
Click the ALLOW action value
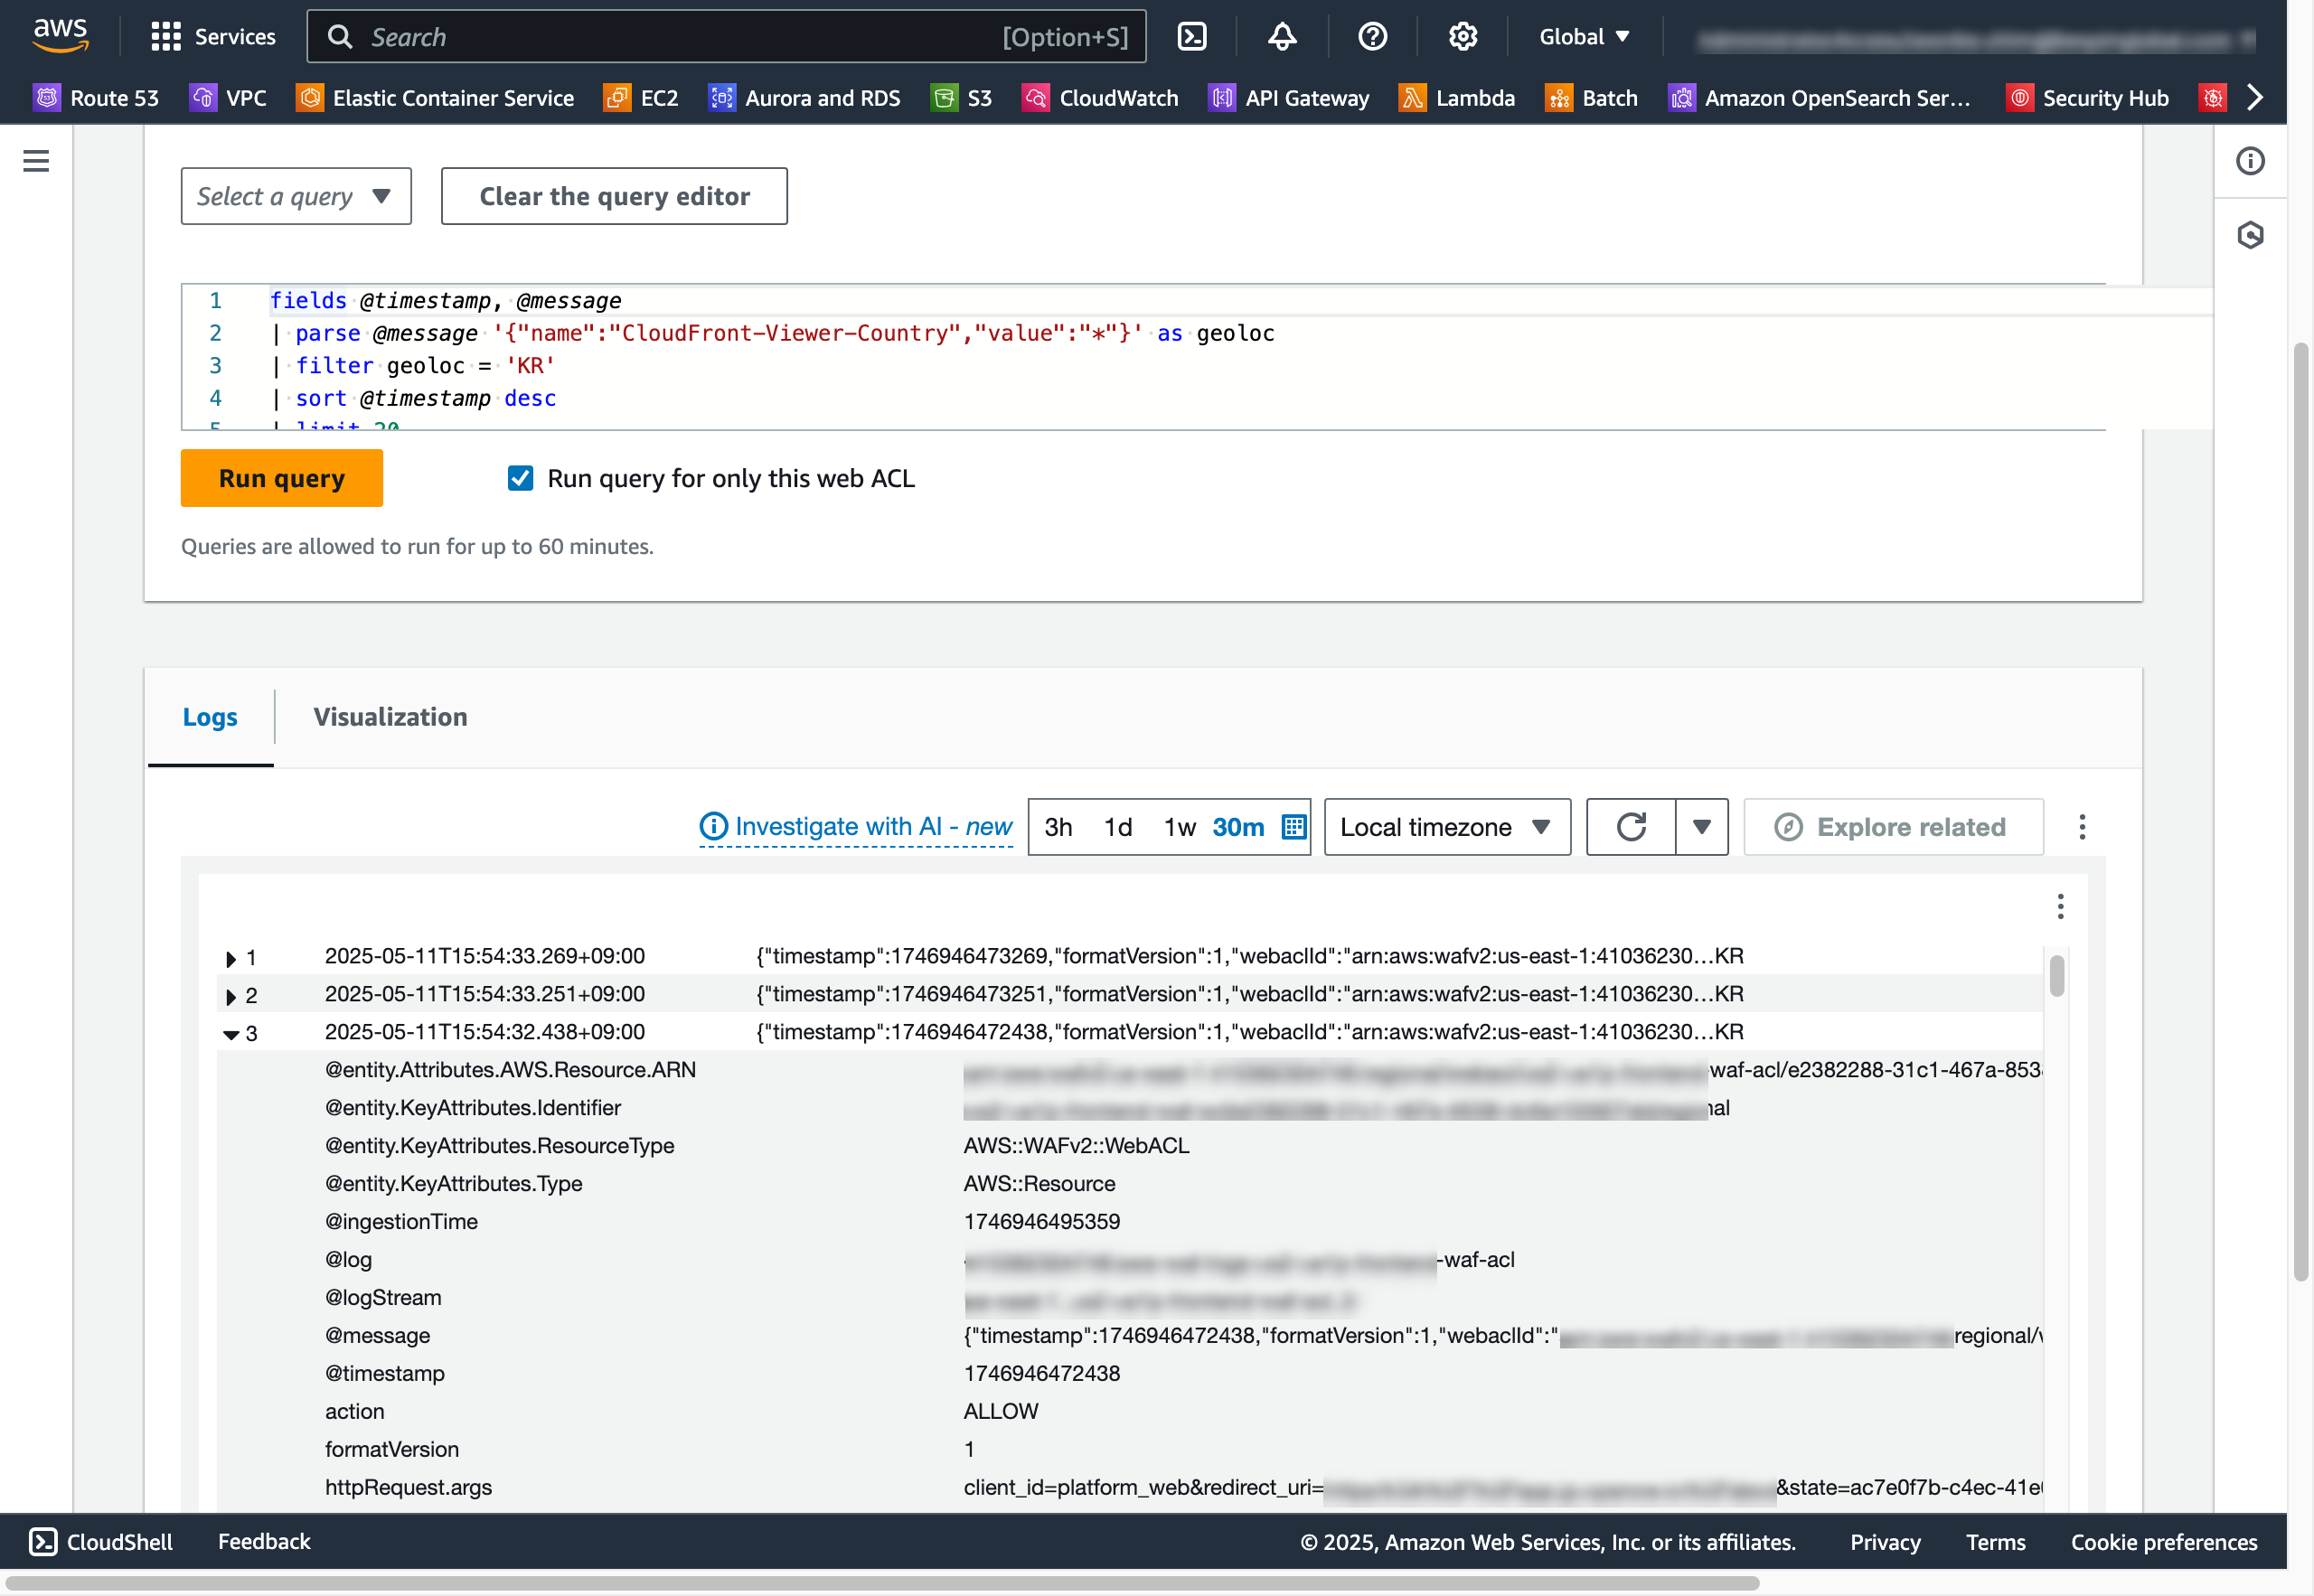point(1001,1411)
